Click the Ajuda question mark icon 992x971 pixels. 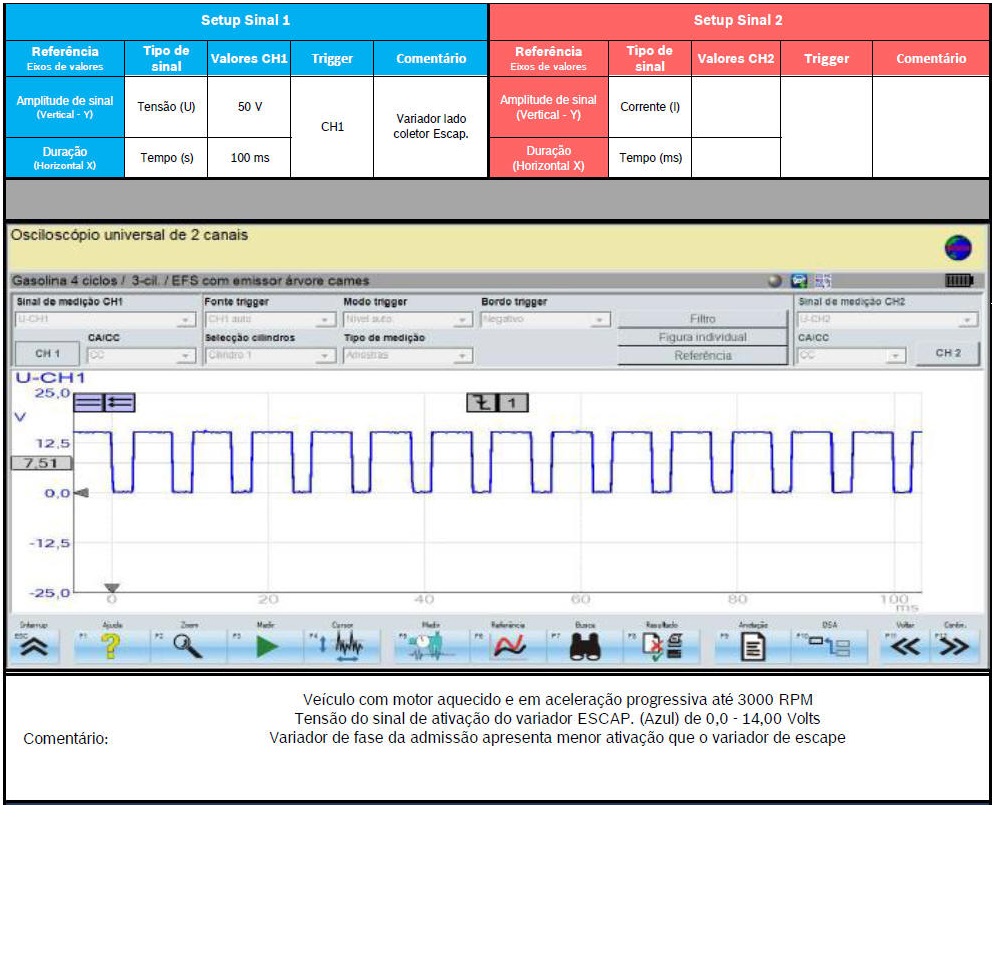click(x=112, y=647)
